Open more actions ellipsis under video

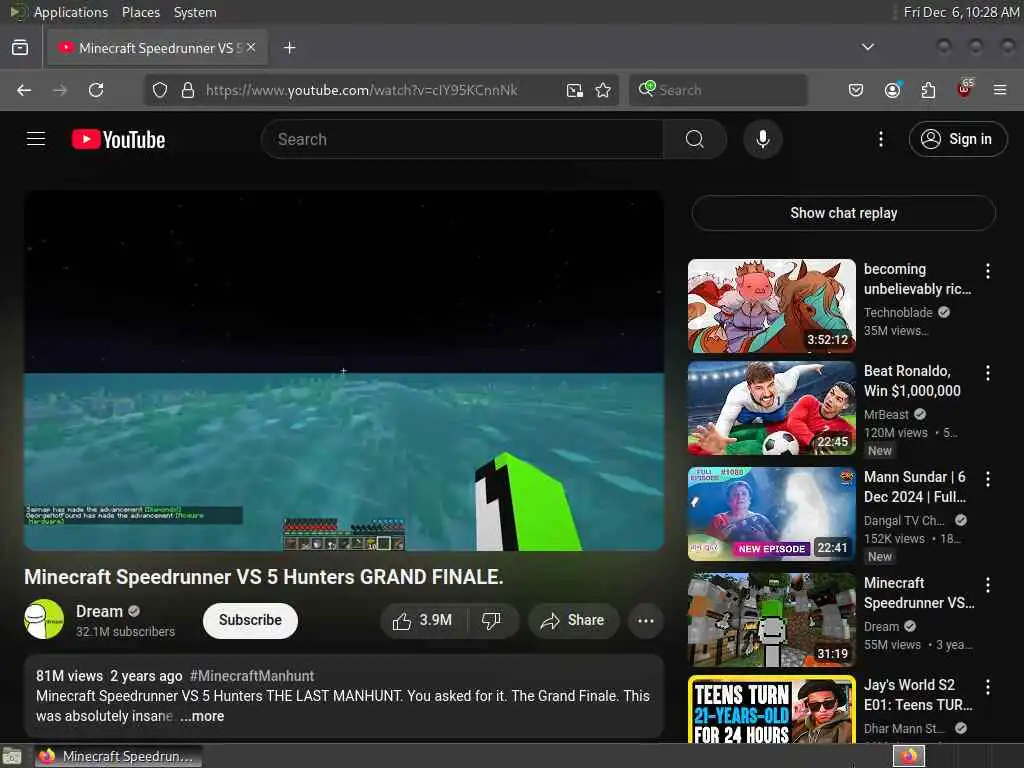(645, 620)
